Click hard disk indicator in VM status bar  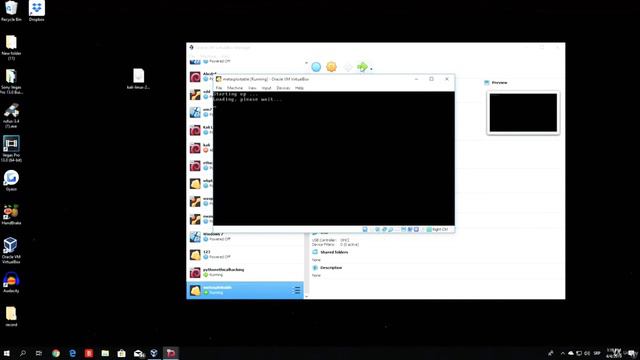365,229
